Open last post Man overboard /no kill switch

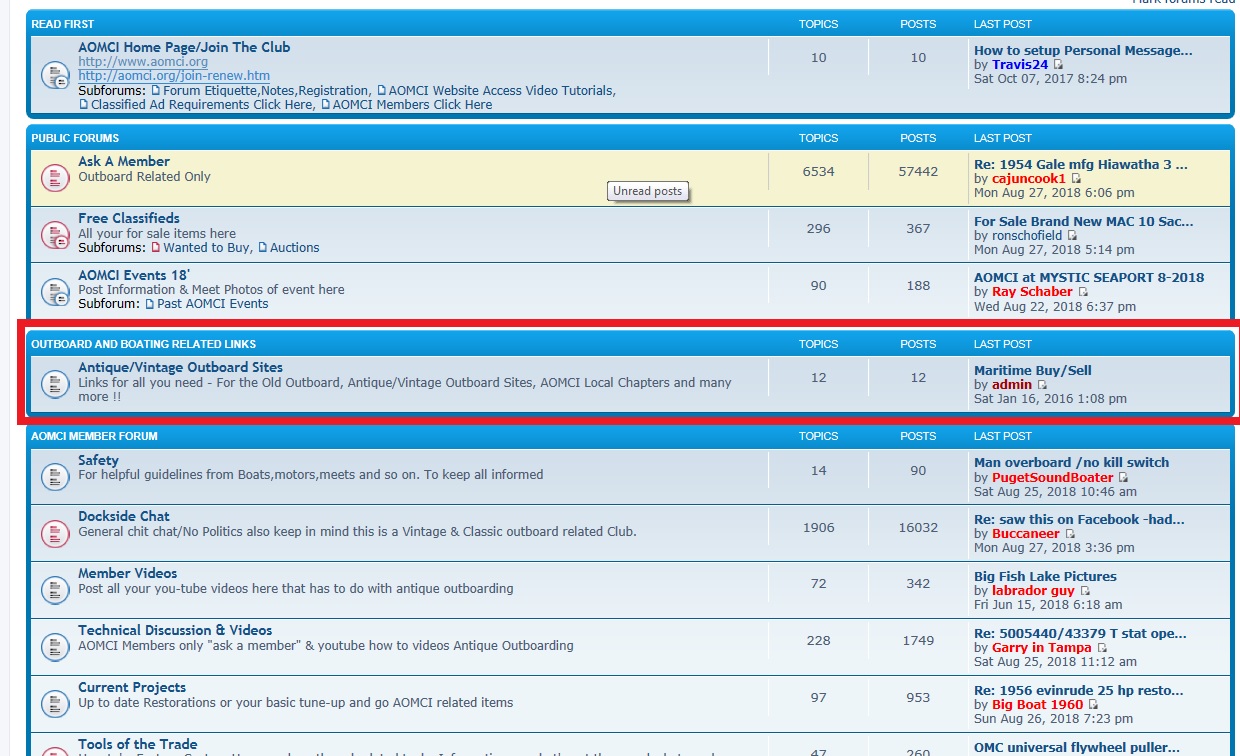[x=1071, y=462]
